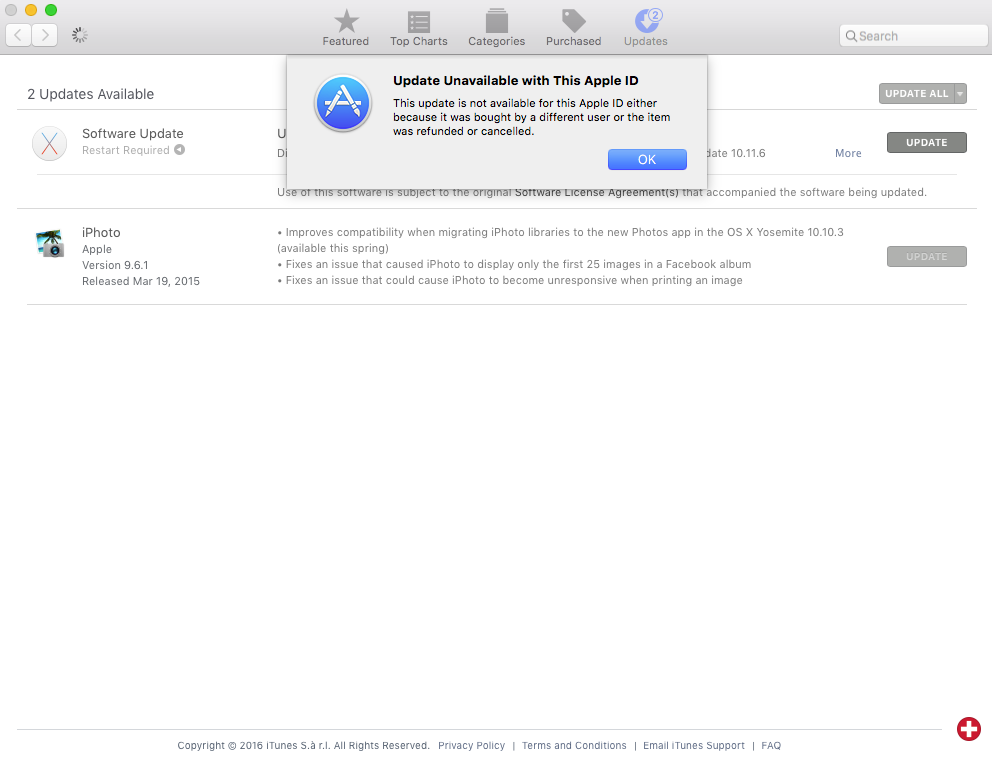The image size is (992, 761).
Task: Select the Updates tab
Action: [x=645, y=28]
